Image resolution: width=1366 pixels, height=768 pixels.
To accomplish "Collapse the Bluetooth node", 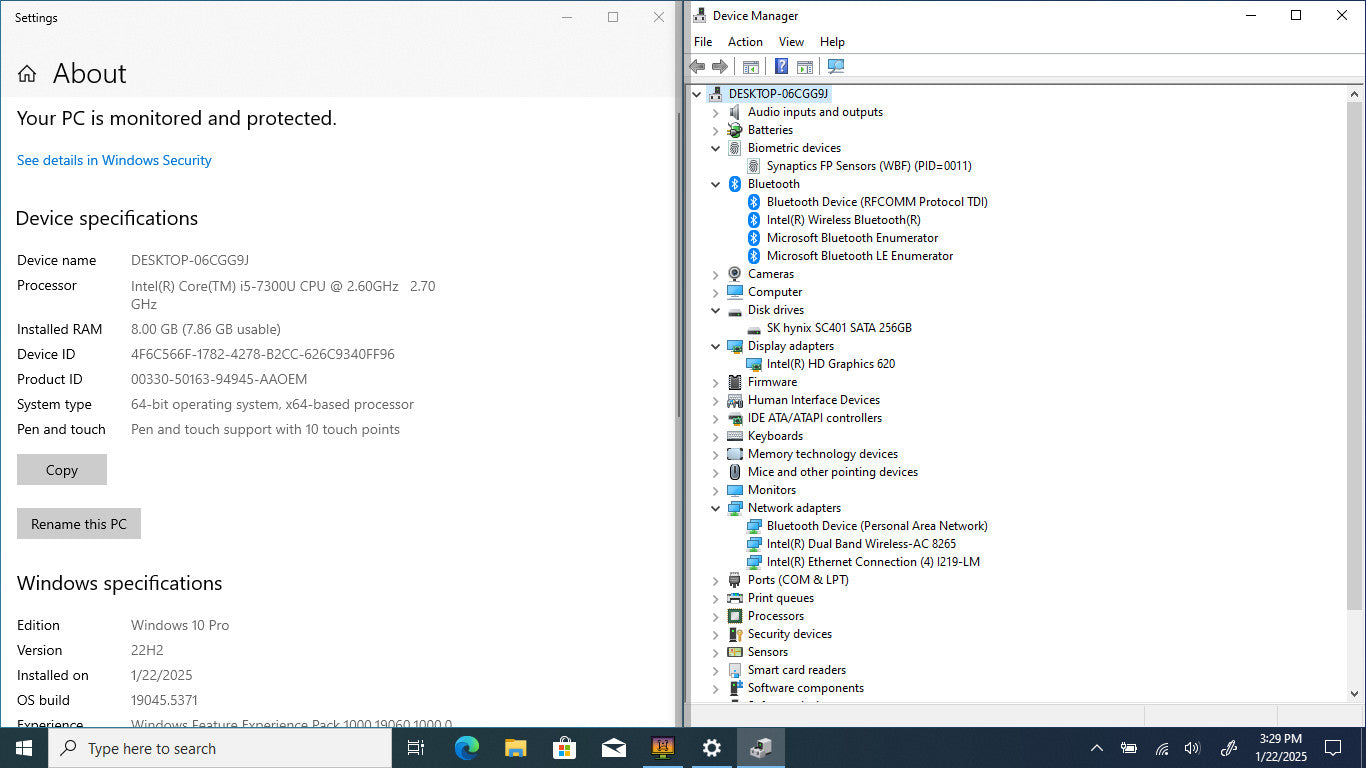I will (x=715, y=184).
